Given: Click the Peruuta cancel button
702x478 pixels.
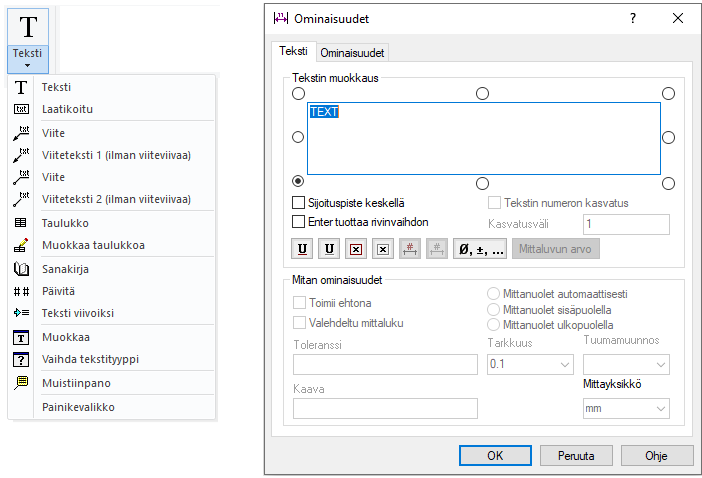Looking at the screenshot, I should point(577,455).
